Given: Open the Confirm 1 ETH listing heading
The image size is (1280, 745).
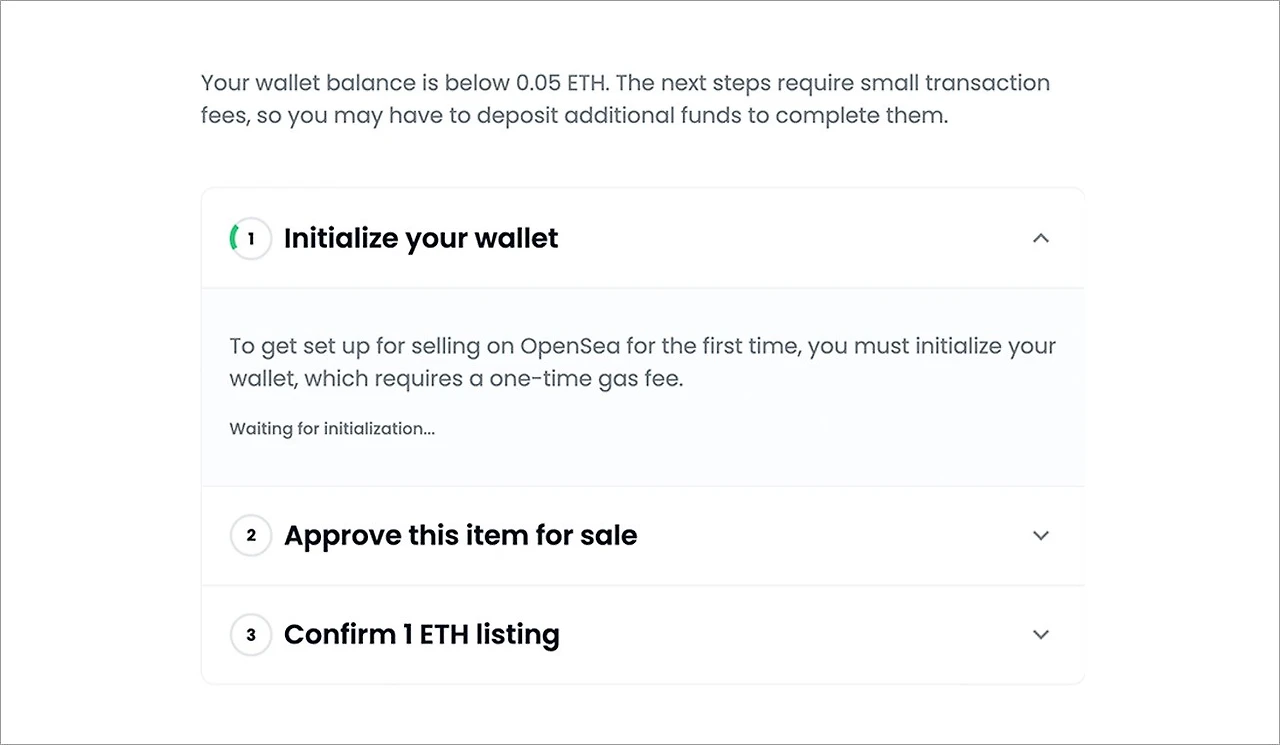Looking at the screenshot, I should click(421, 635).
